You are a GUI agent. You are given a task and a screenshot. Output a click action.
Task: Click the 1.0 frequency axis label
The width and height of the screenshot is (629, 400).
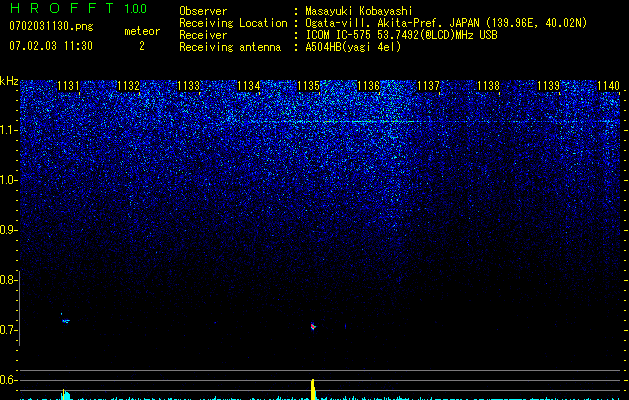[x=7, y=180]
